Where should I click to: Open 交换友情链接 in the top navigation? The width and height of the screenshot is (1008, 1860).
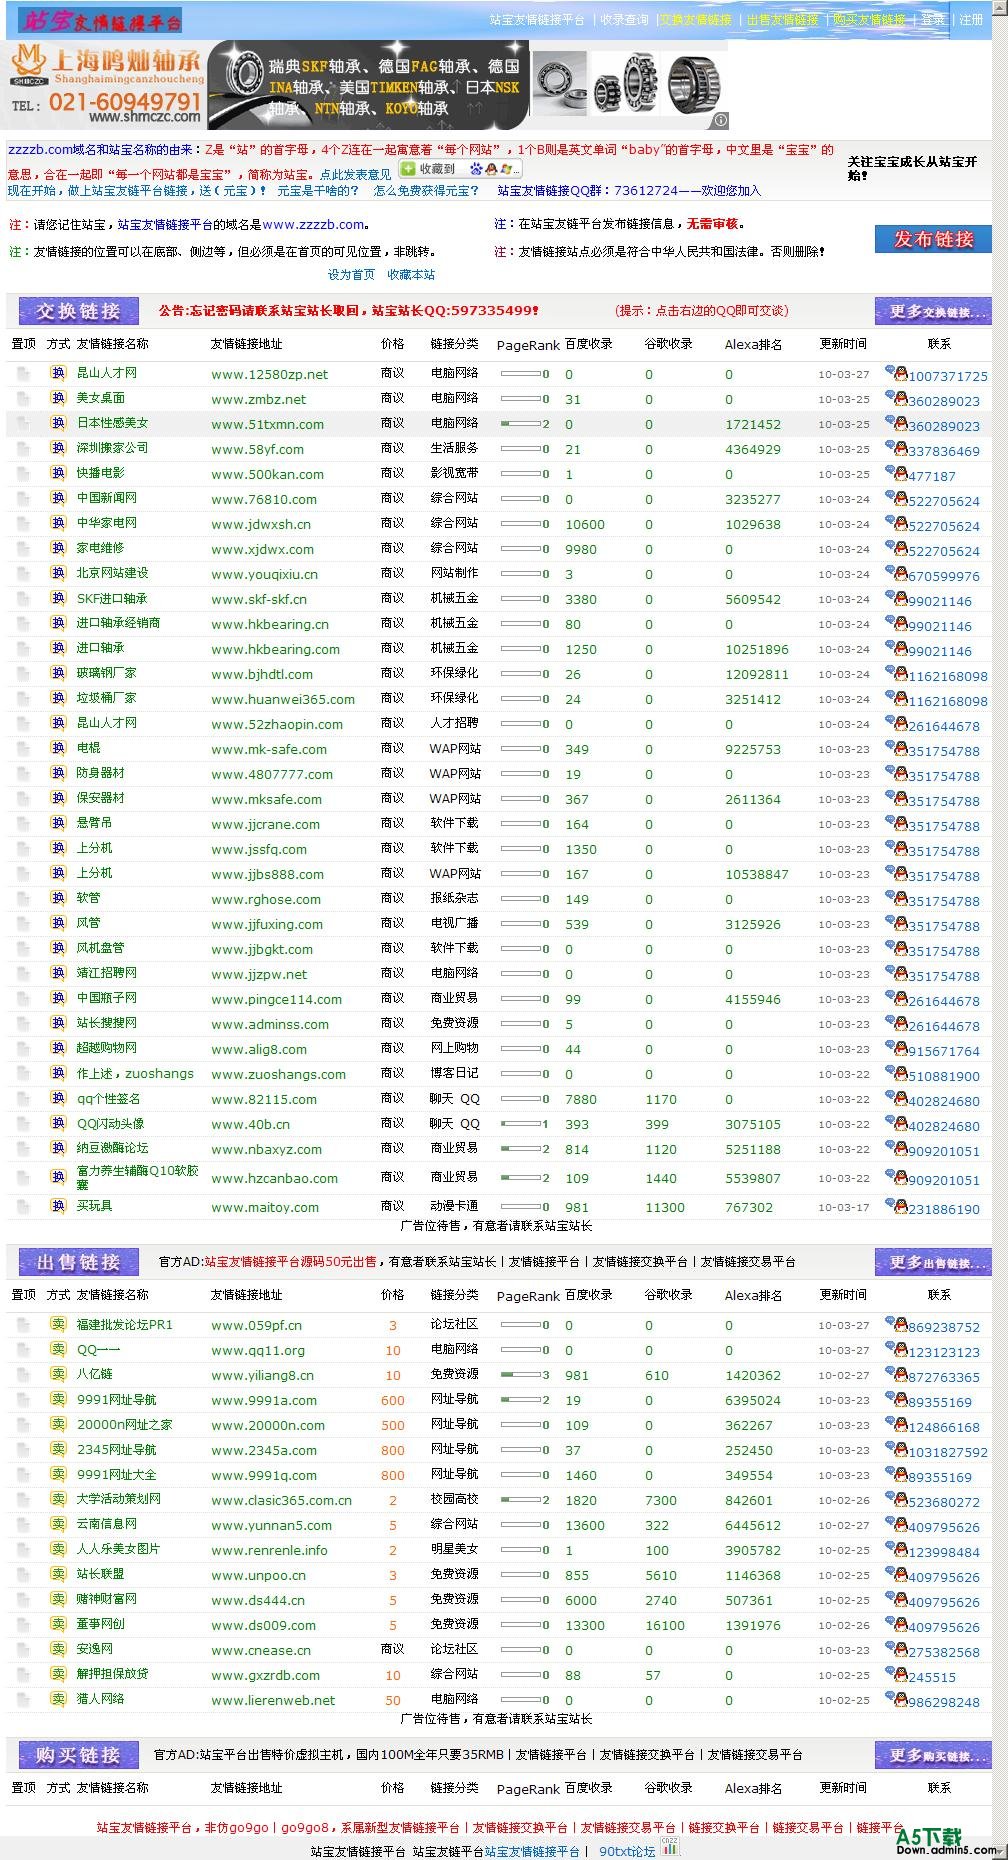[x=696, y=19]
